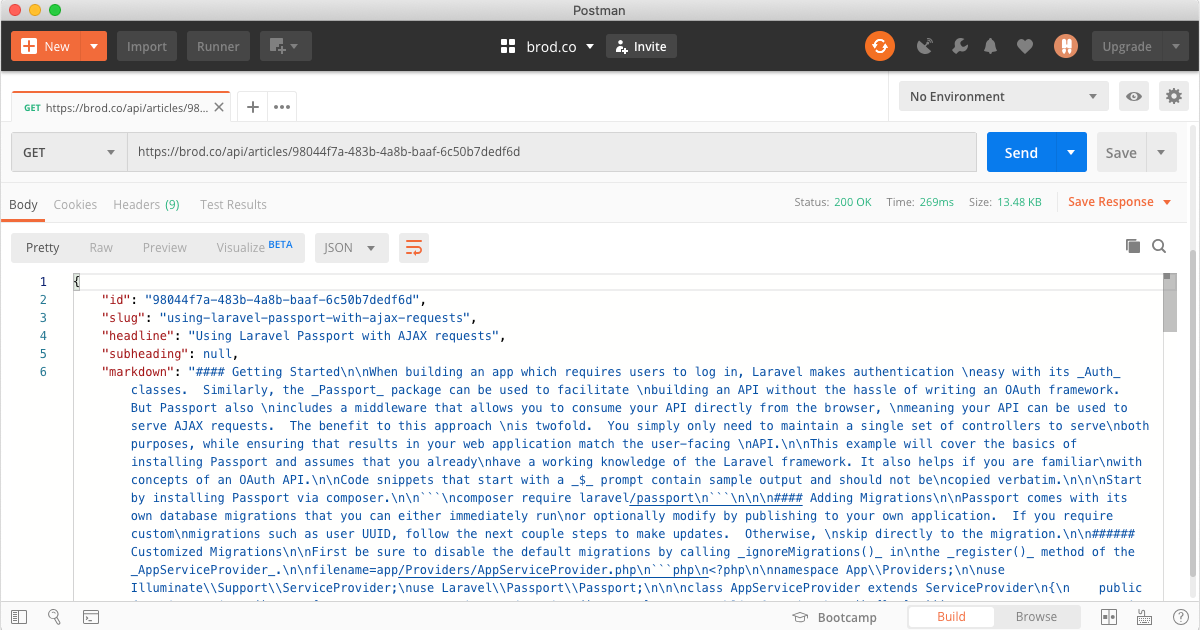Click the copy response icon

[x=1132, y=244]
